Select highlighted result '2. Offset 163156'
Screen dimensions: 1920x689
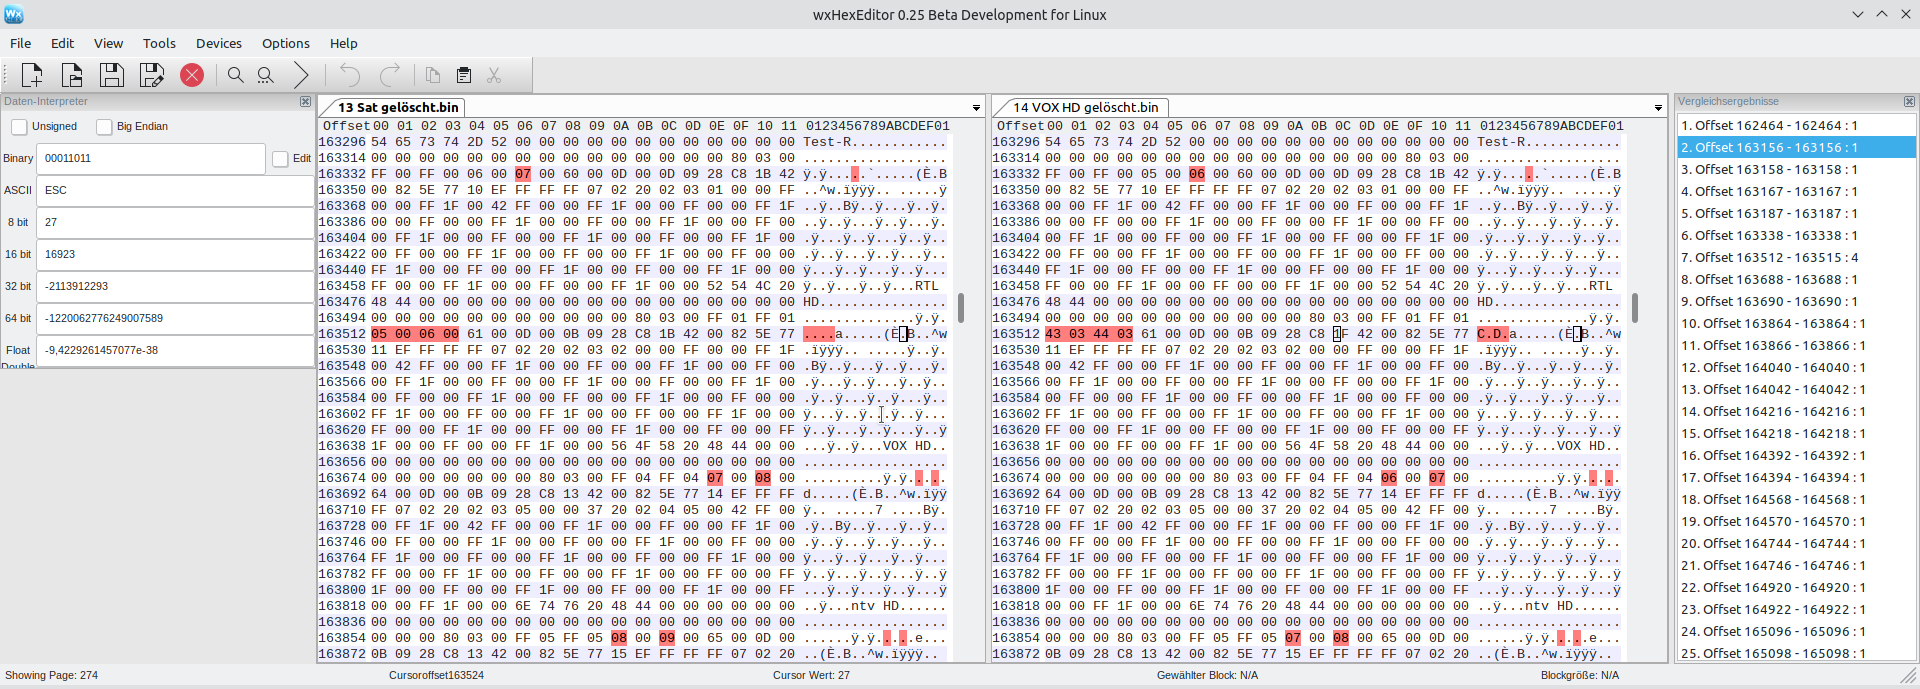click(1796, 147)
